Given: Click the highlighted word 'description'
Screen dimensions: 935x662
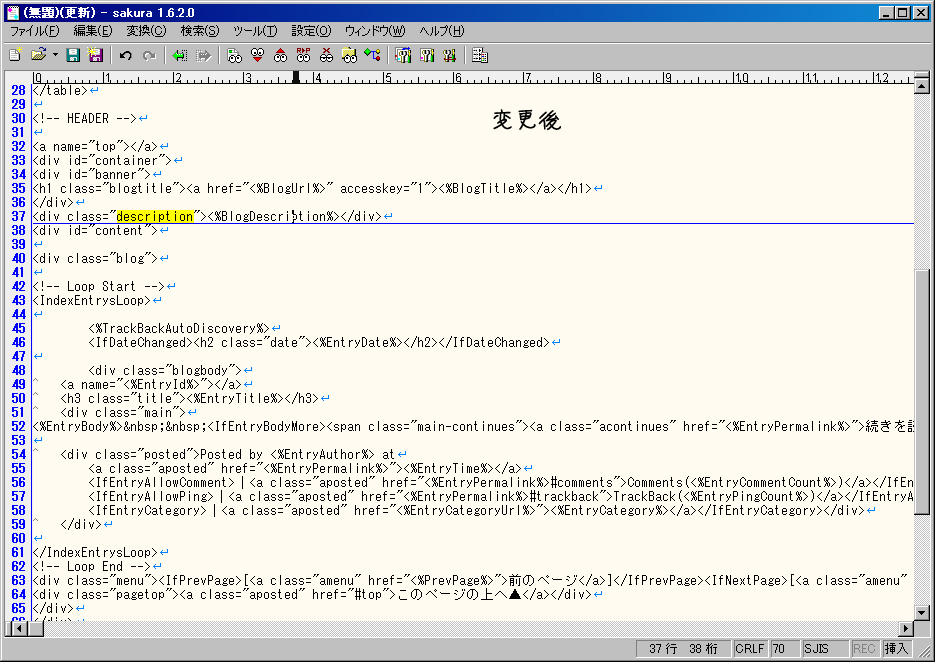Looking at the screenshot, I should point(155,216).
